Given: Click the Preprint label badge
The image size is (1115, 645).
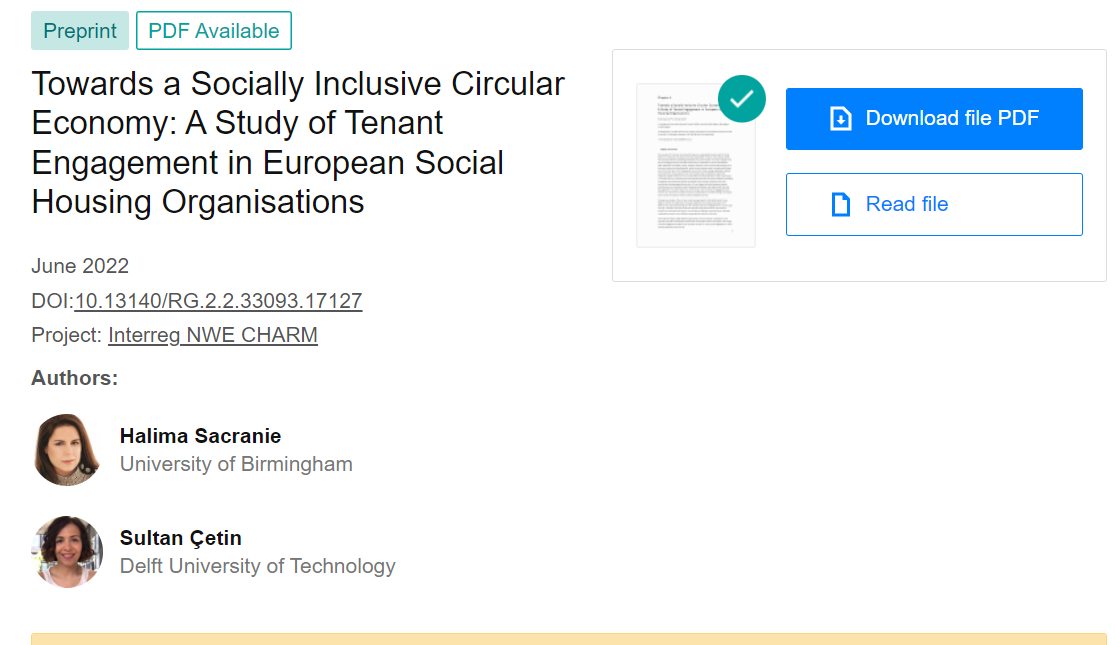Looking at the screenshot, I should [x=80, y=31].
